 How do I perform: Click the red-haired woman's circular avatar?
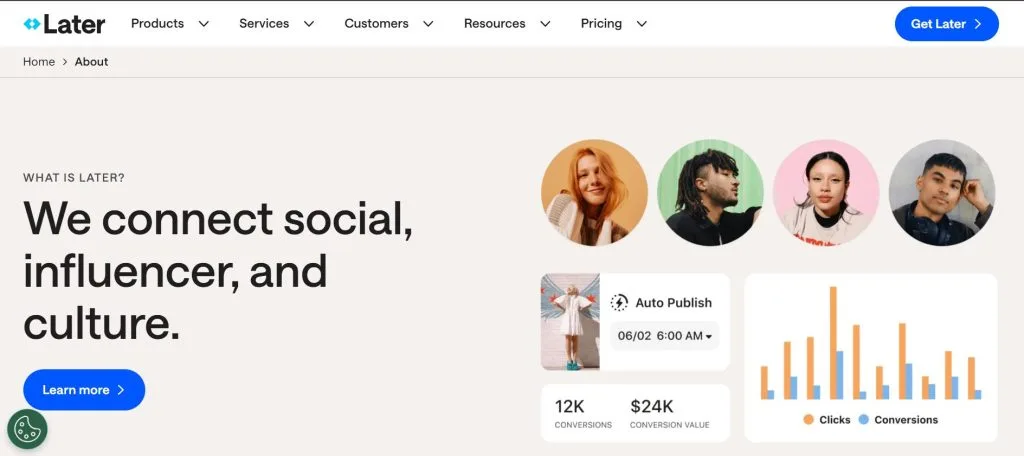pos(594,193)
